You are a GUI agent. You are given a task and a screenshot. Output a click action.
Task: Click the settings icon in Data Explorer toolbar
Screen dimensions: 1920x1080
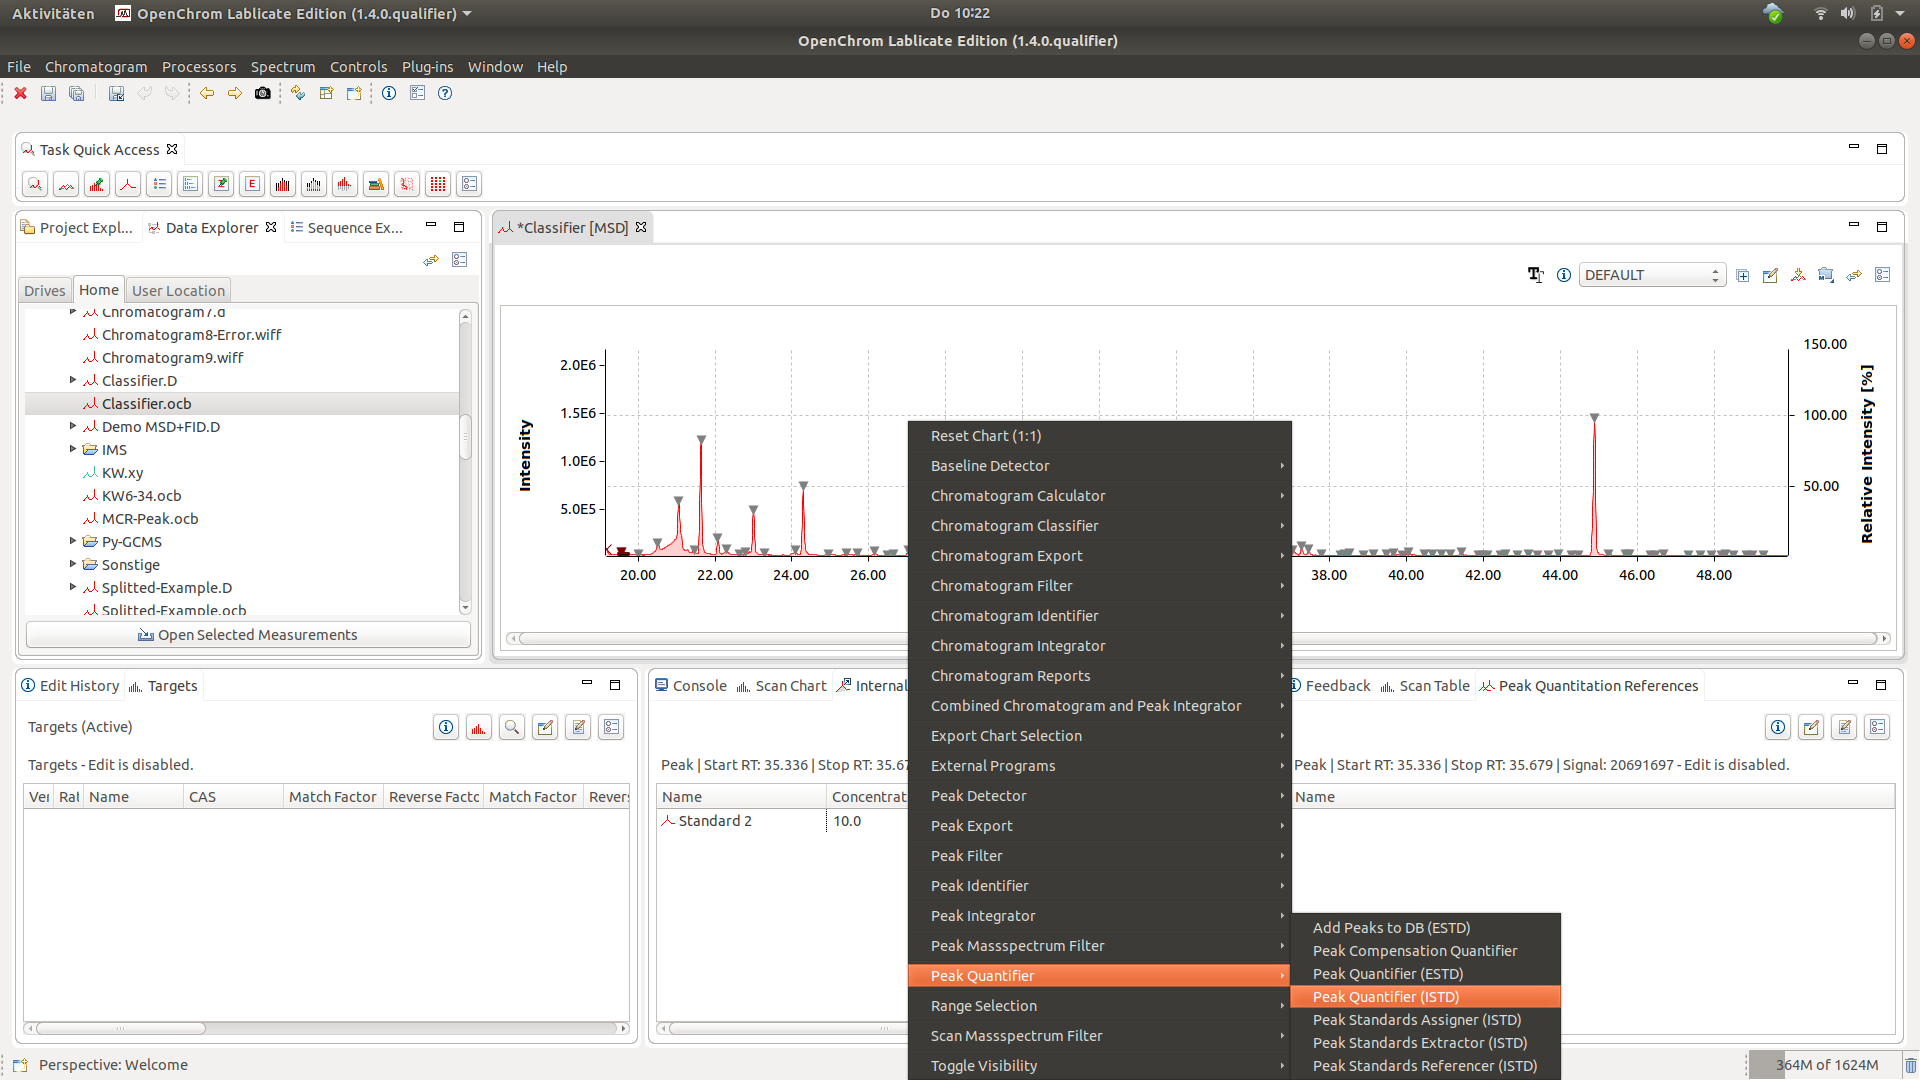(460, 260)
